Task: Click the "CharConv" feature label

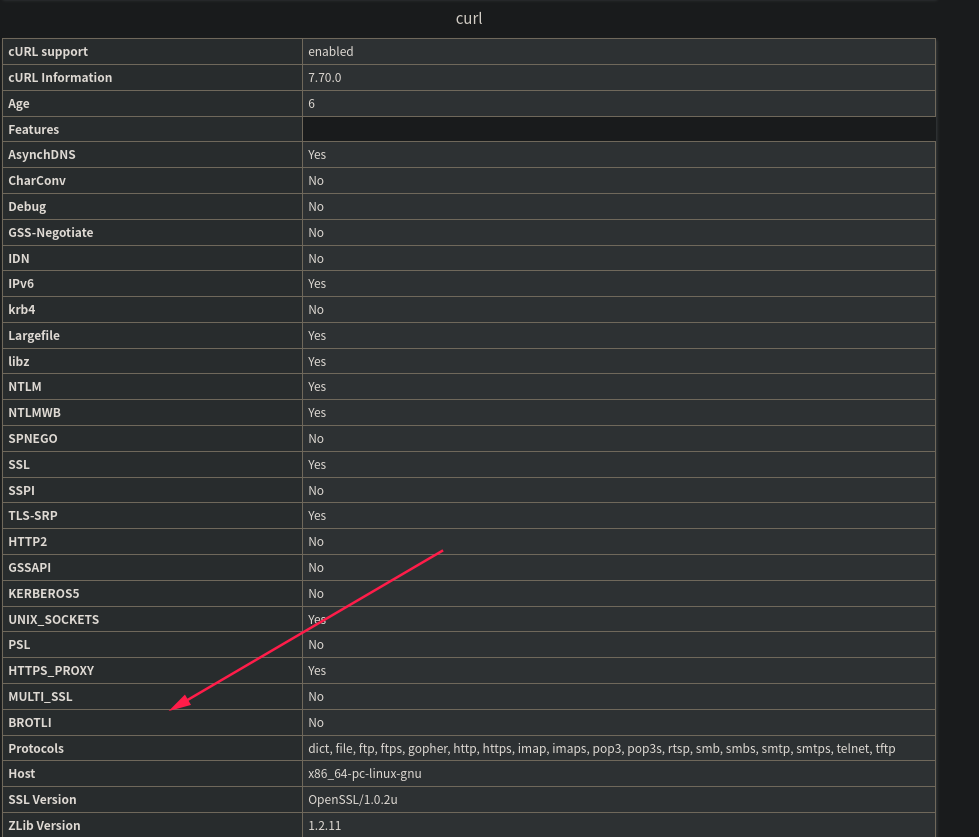Action: (37, 180)
